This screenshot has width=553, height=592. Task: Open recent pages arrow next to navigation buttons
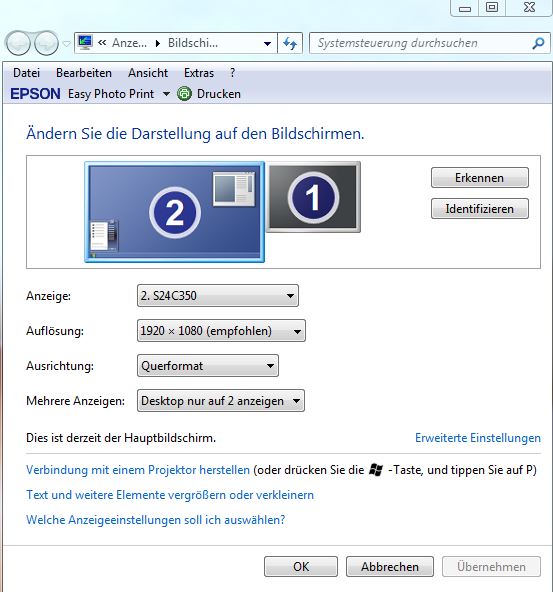point(66,44)
